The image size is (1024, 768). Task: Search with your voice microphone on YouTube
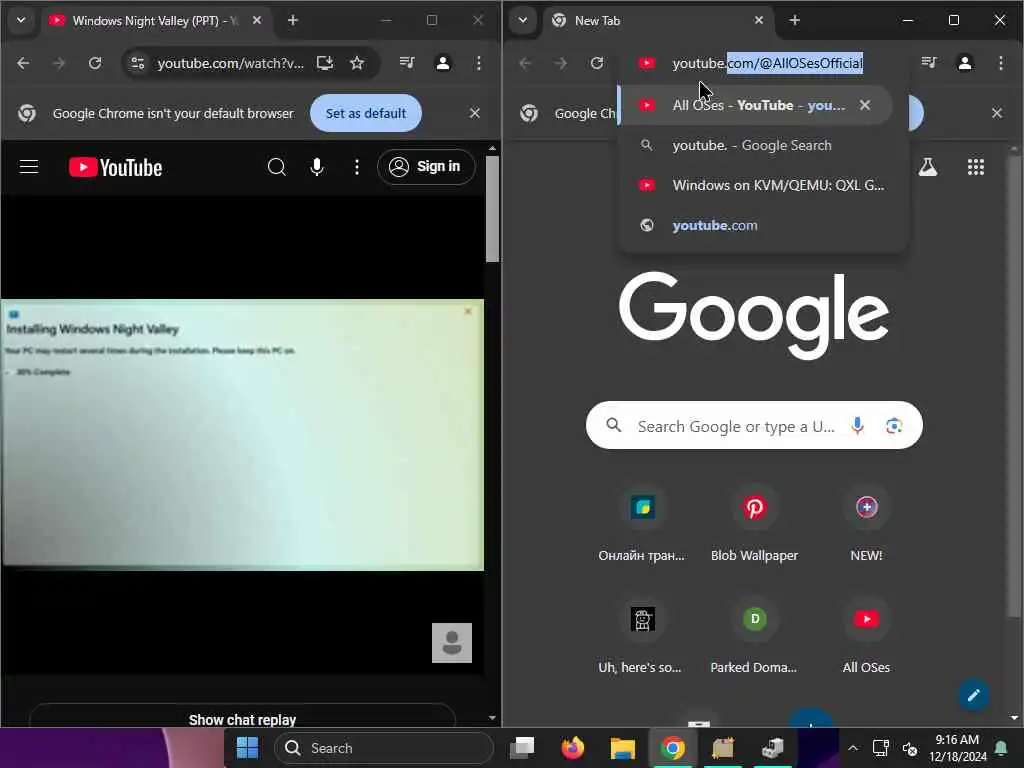tap(317, 167)
